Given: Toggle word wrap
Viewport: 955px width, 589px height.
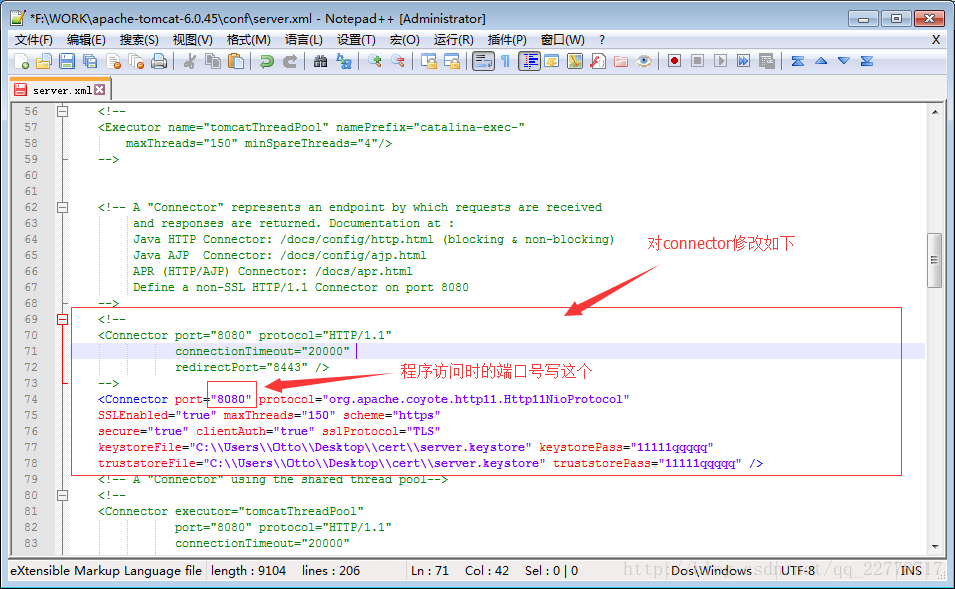Looking at the screenshot, I should click(483, 62).
